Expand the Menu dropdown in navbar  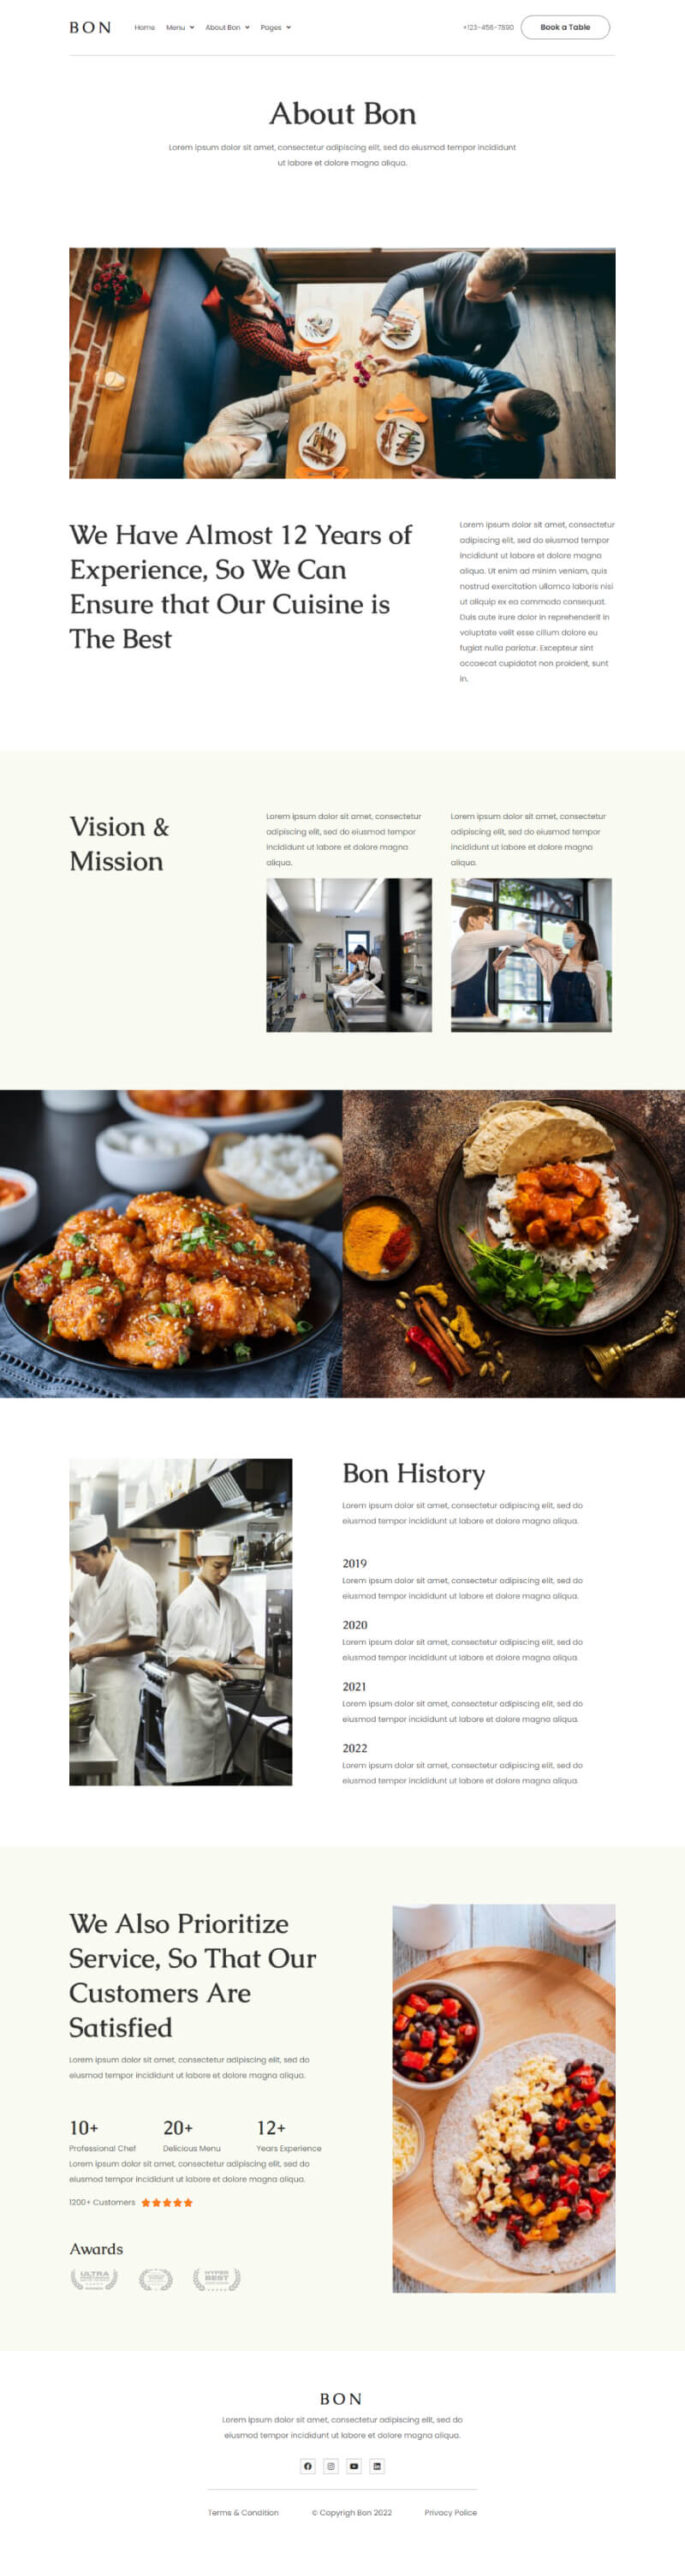tap(180, 27)
